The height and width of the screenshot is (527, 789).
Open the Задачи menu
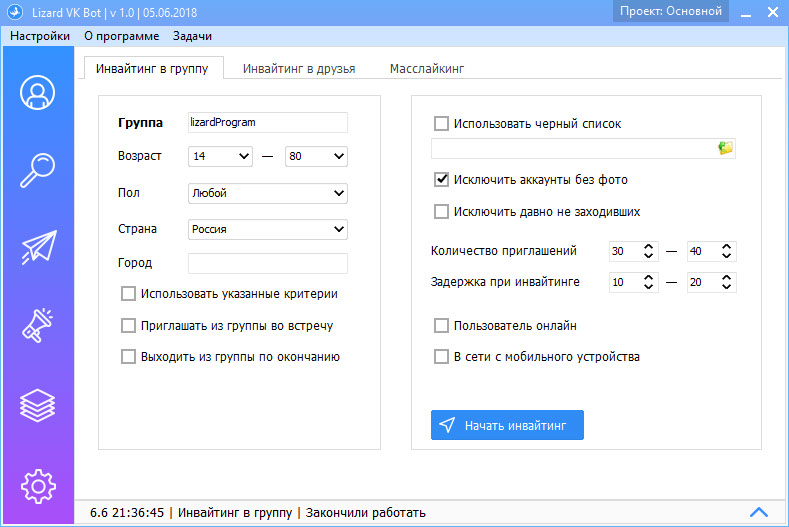191,36
